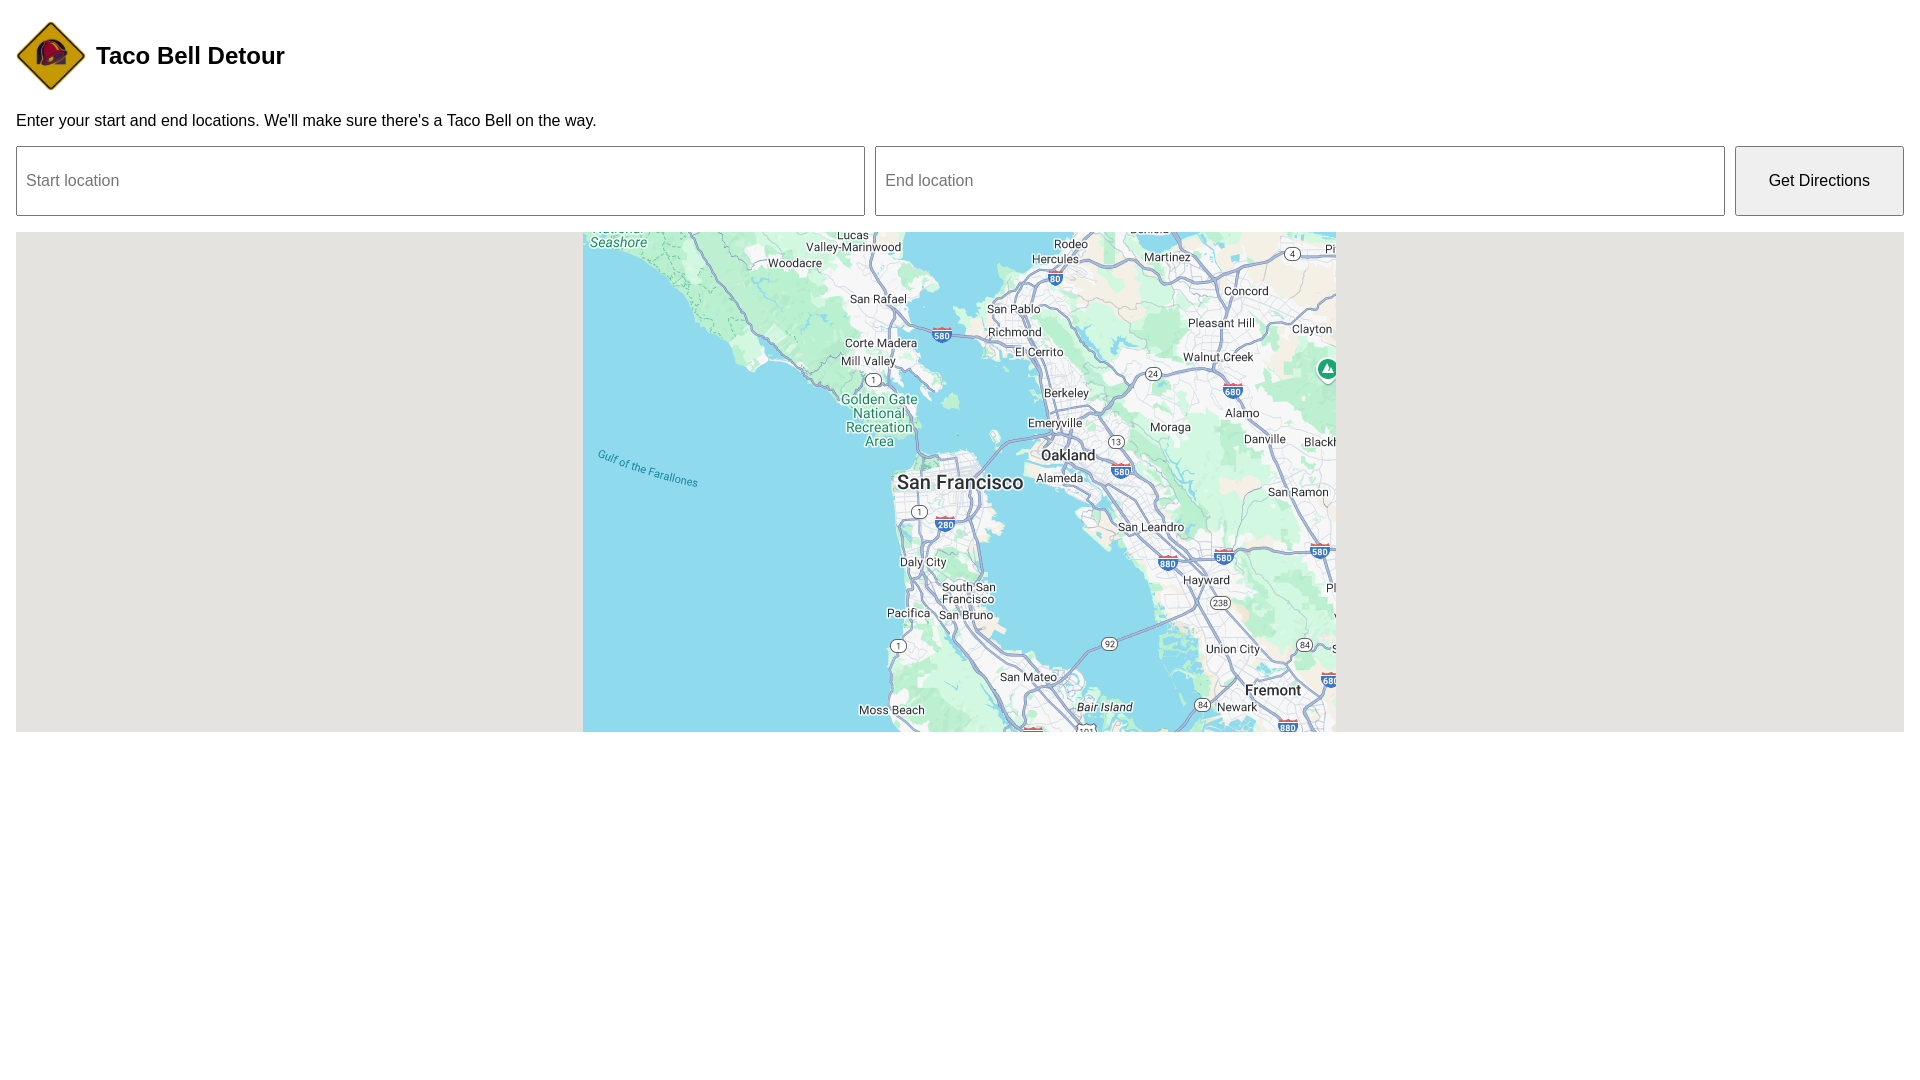Click the Corte Madera label on map
1920x1080 pixels.
(x=881, y=343)
